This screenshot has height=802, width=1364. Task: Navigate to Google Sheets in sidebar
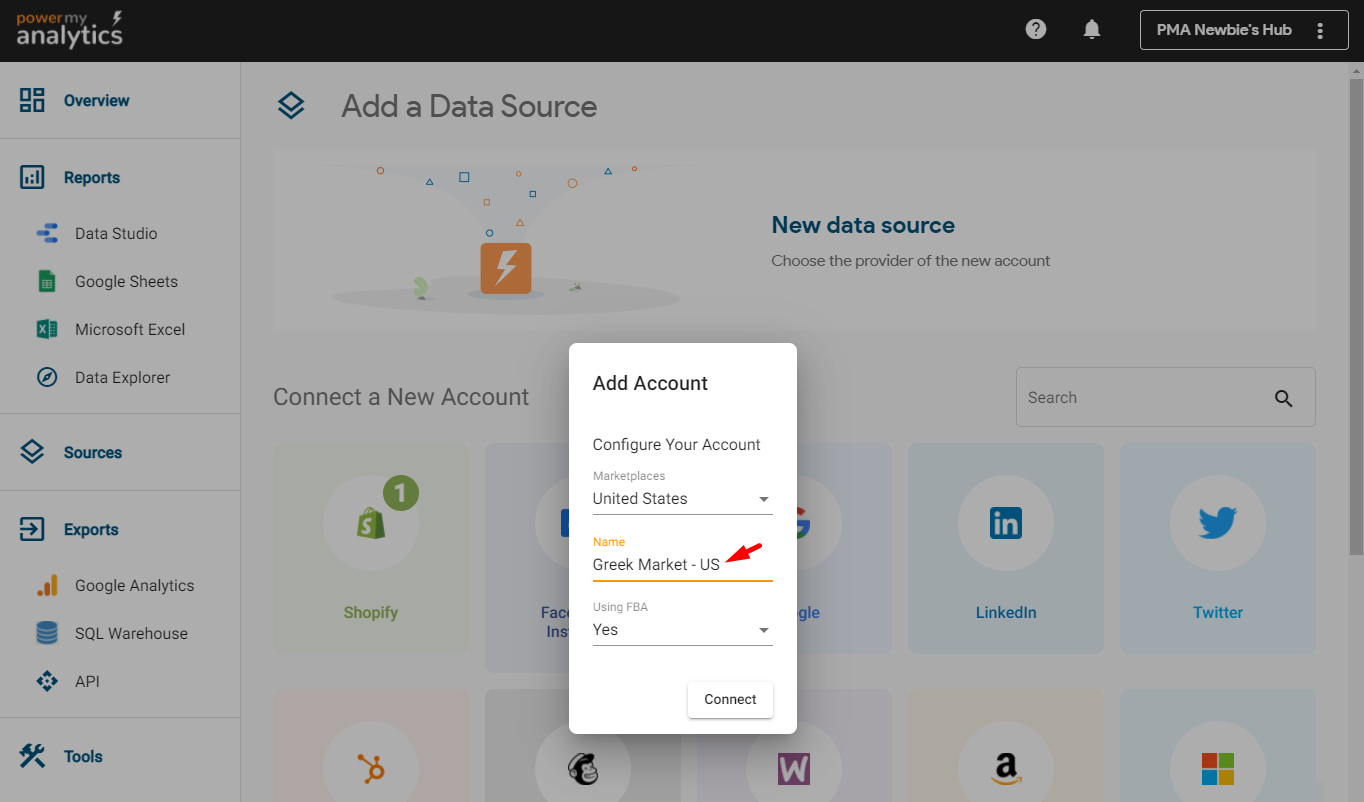click(x=126, y=282)
